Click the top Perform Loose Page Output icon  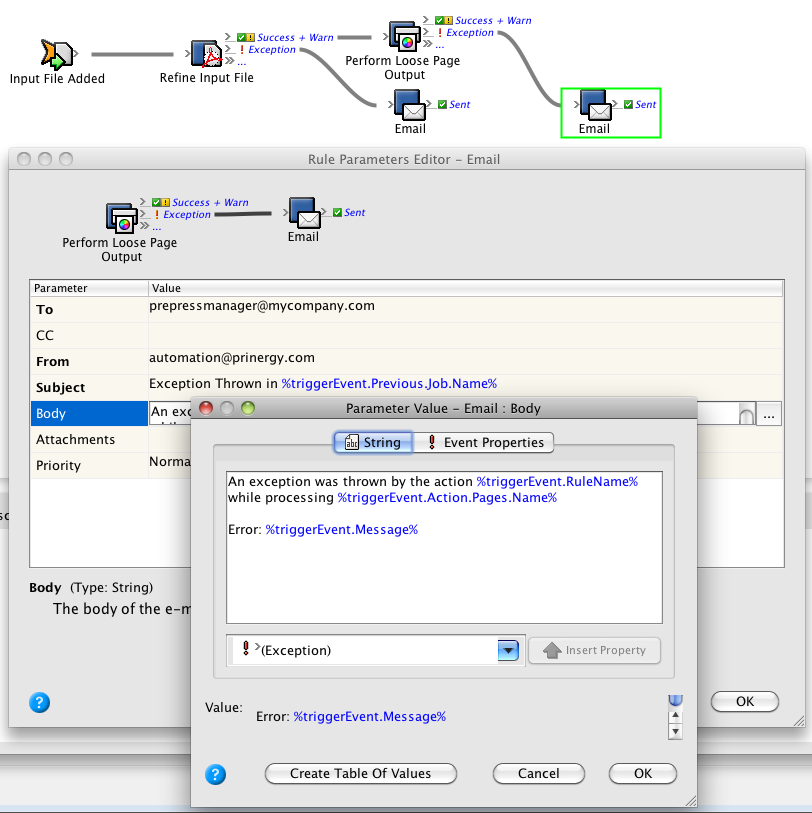[x=404, y=37]
